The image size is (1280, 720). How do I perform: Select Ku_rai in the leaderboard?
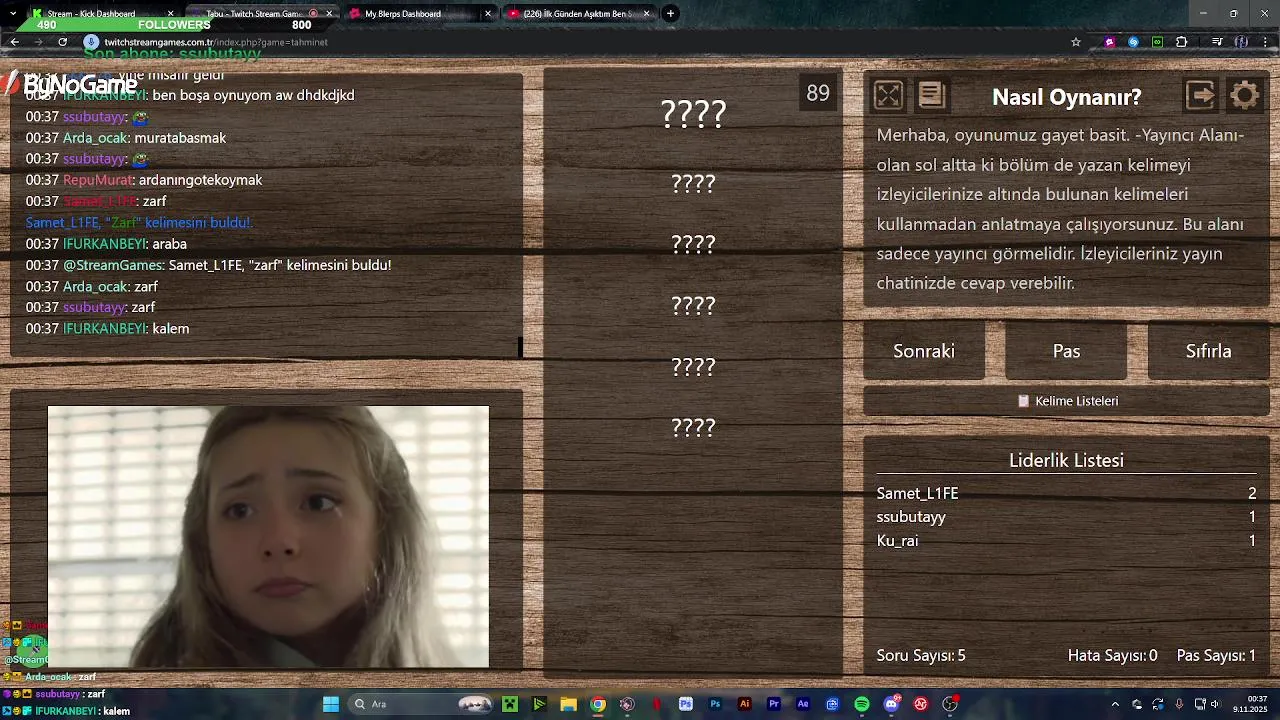[897, 541]
